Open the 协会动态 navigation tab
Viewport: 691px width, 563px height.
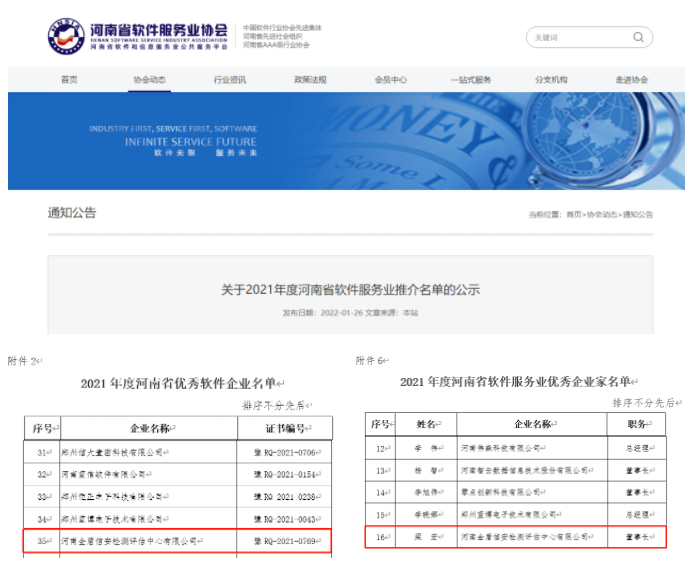[149, 80]
